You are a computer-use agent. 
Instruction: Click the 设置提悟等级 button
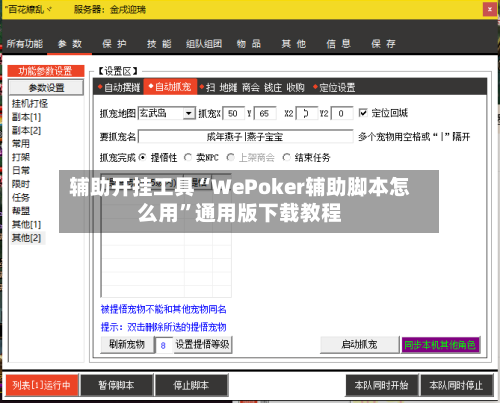pos(202,344)
